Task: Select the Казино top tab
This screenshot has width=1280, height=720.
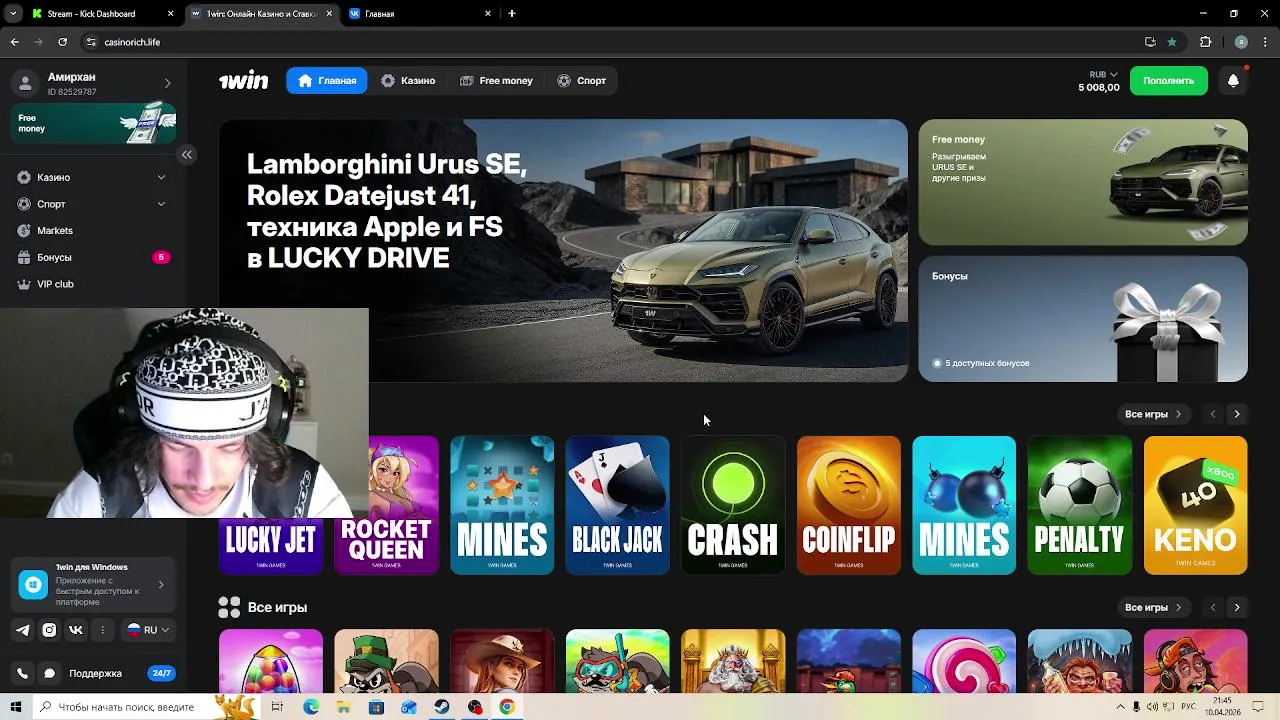Action: click(408, 81)
